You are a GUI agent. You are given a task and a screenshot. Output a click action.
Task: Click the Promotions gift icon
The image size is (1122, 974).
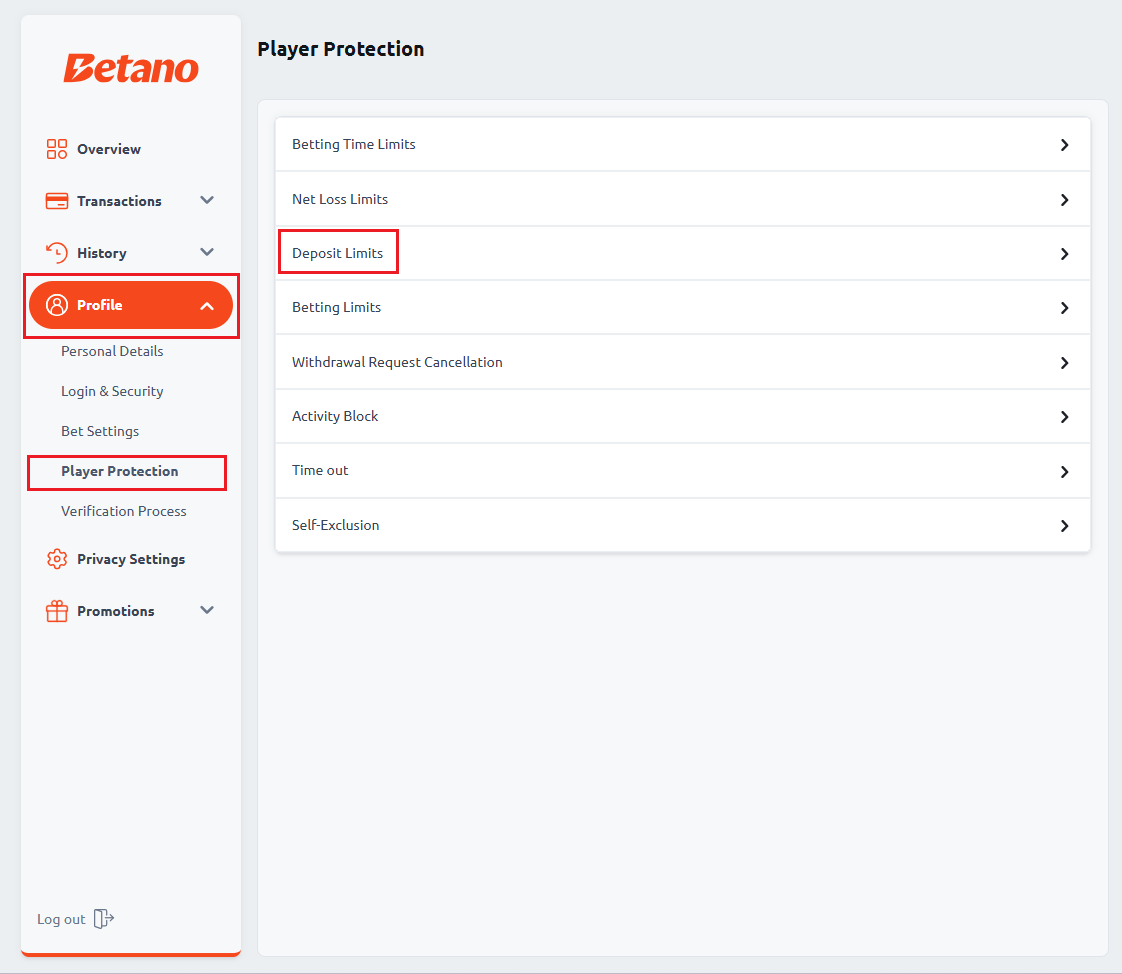click(57, 611)
